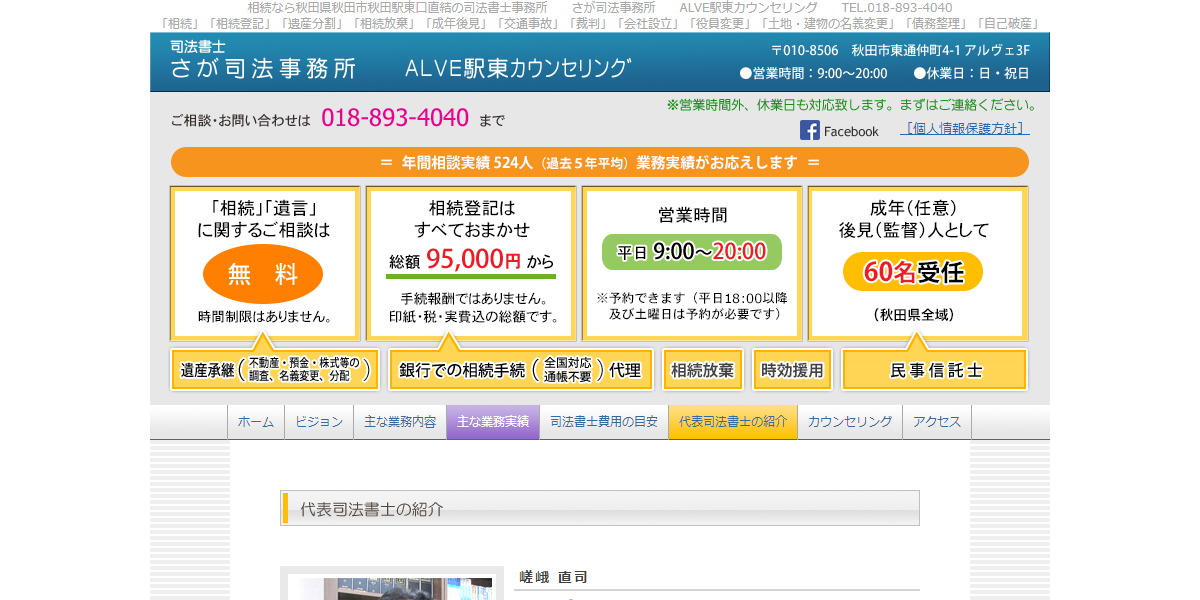Open the 司法書士費用の目安 tab
Image resolution: width=1200 pixels, height=600 pixels.
click(x=605, y=421)
